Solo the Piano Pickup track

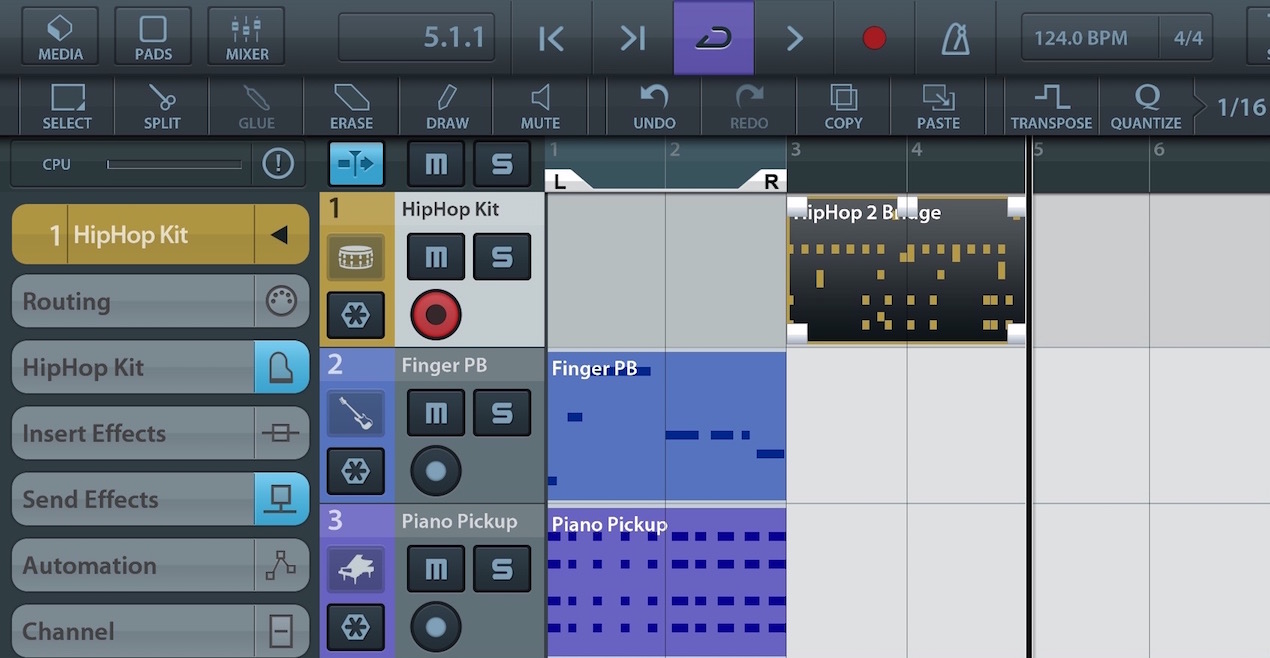click(x=502, y=568)
